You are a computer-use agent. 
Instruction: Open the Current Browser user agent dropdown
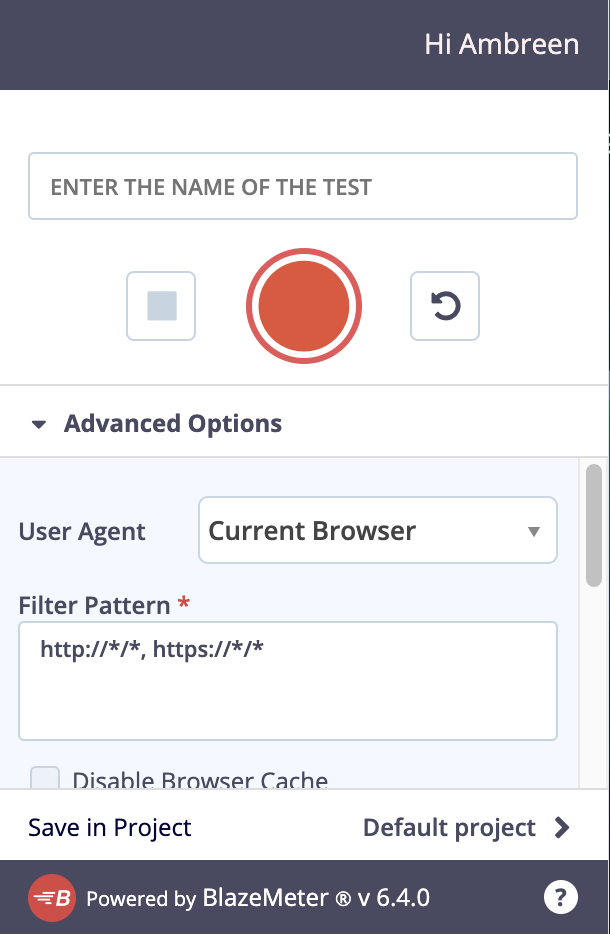click(x=377, y=531)
